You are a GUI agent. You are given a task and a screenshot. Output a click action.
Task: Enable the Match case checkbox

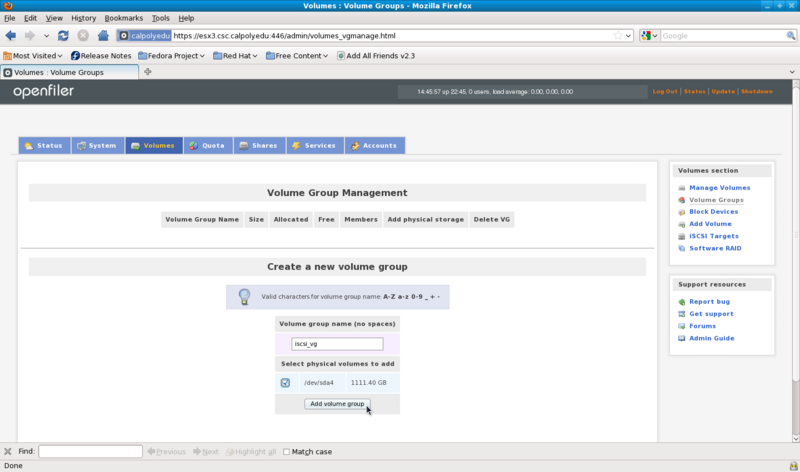(286, 452)
